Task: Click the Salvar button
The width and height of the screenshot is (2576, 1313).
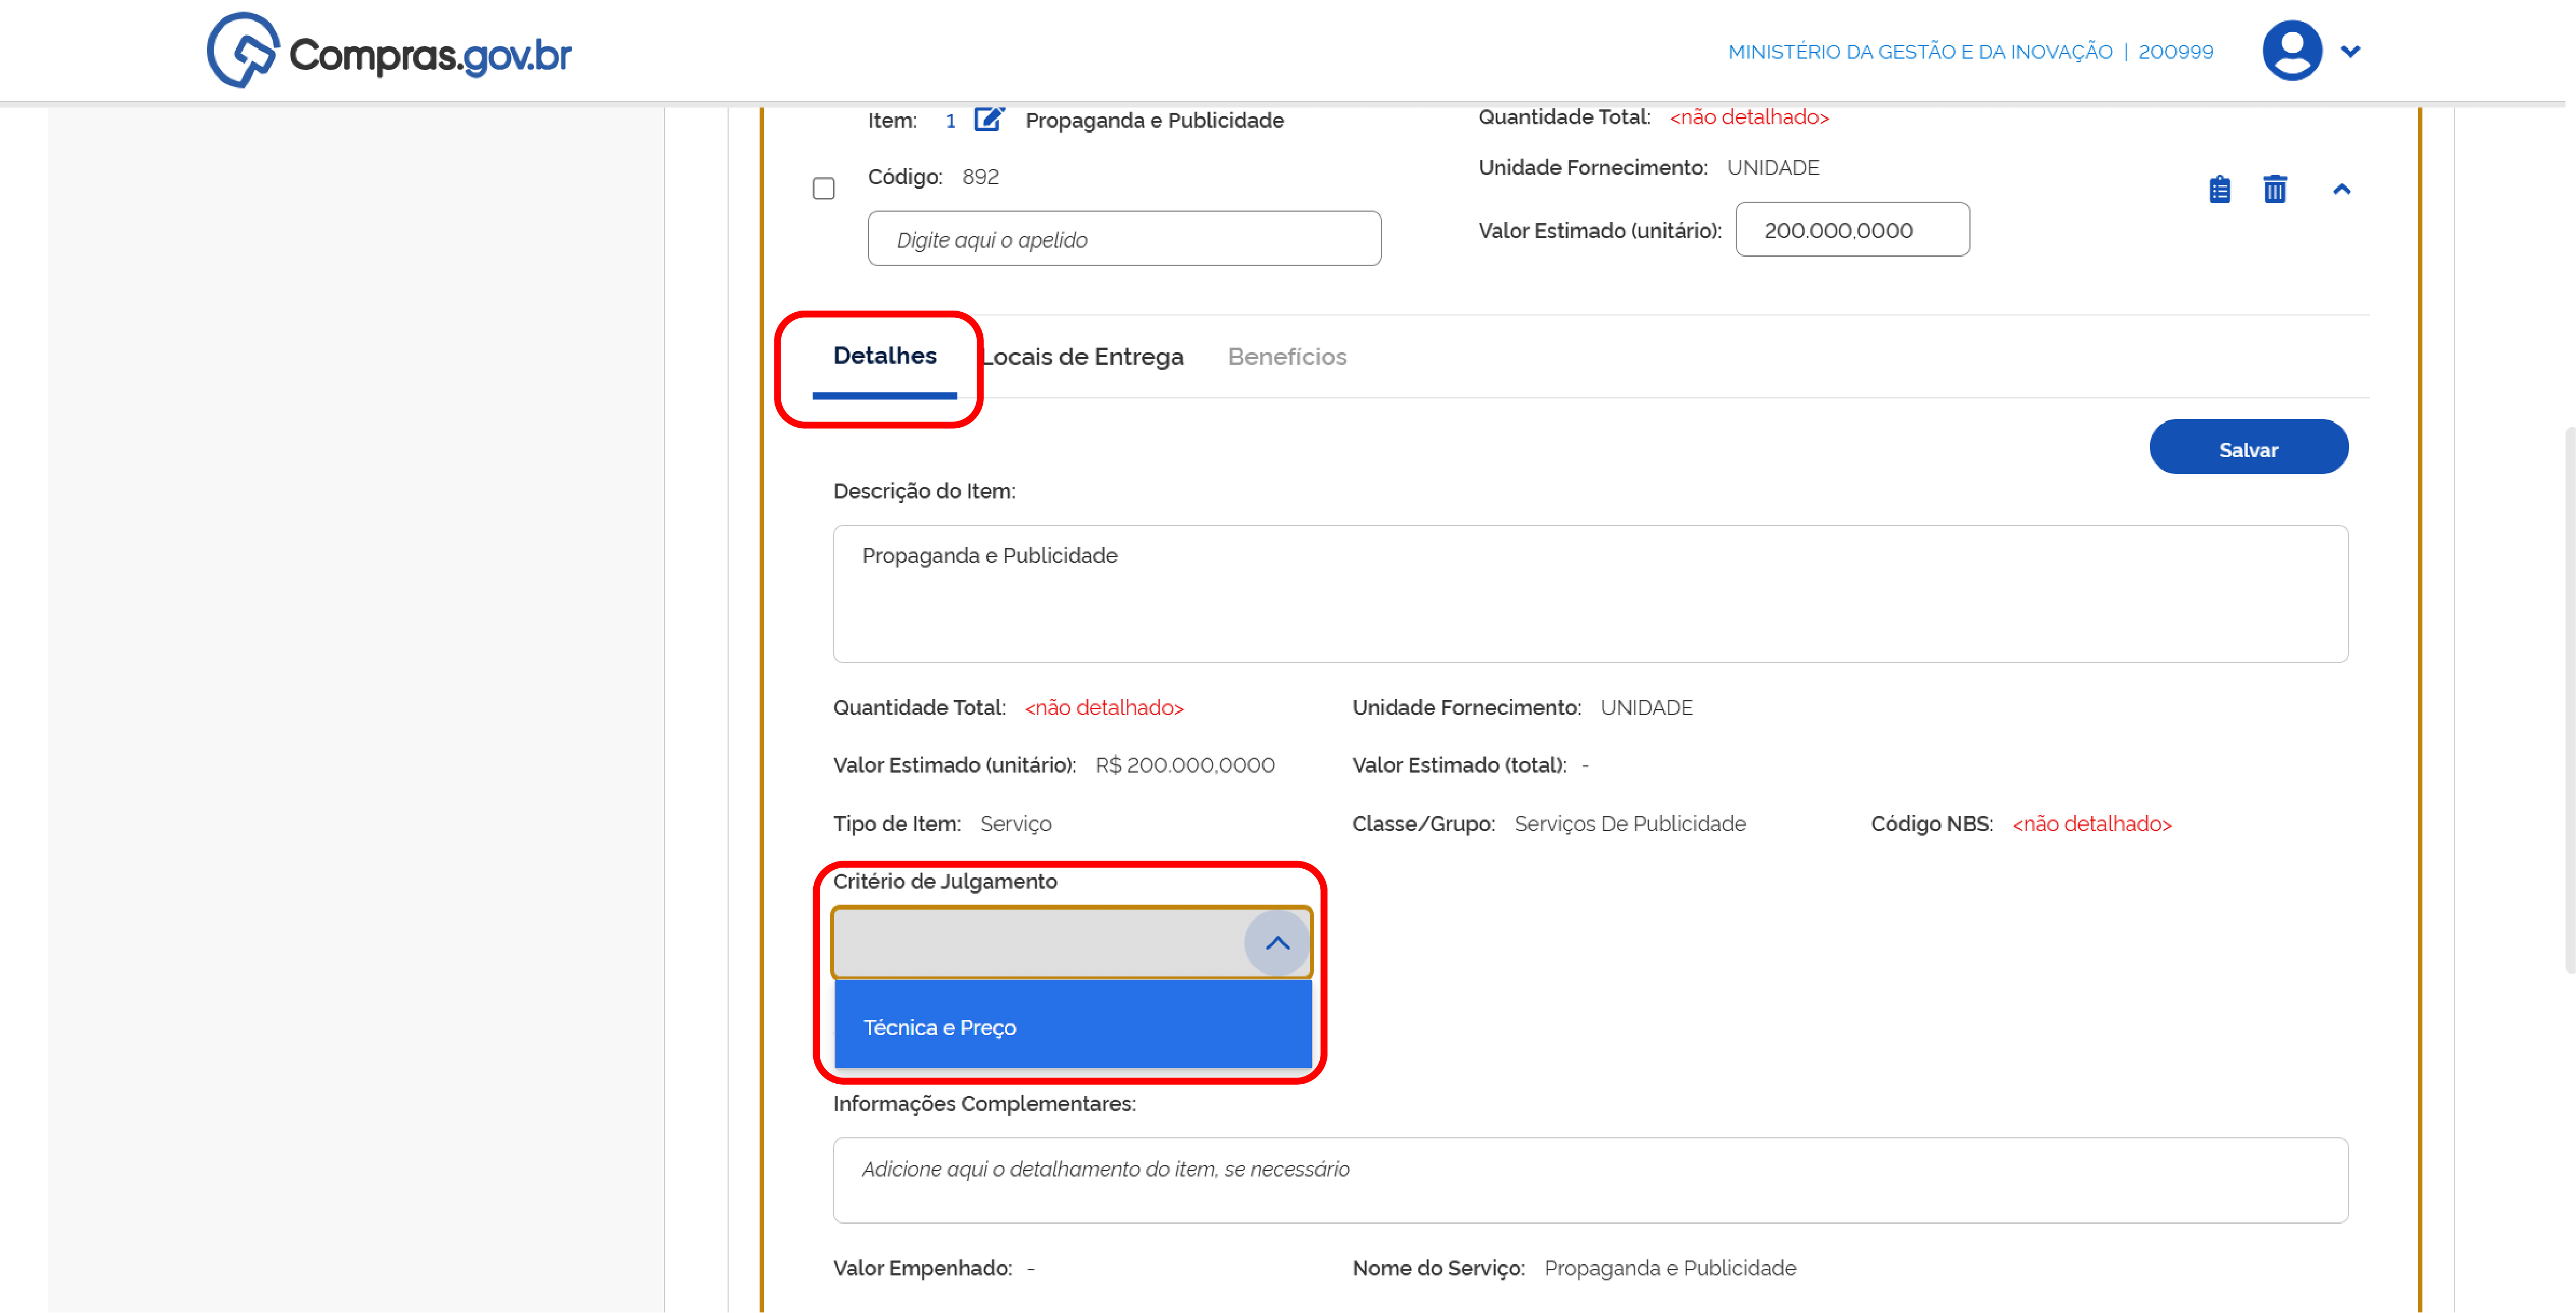Action: pos(2248,447)
